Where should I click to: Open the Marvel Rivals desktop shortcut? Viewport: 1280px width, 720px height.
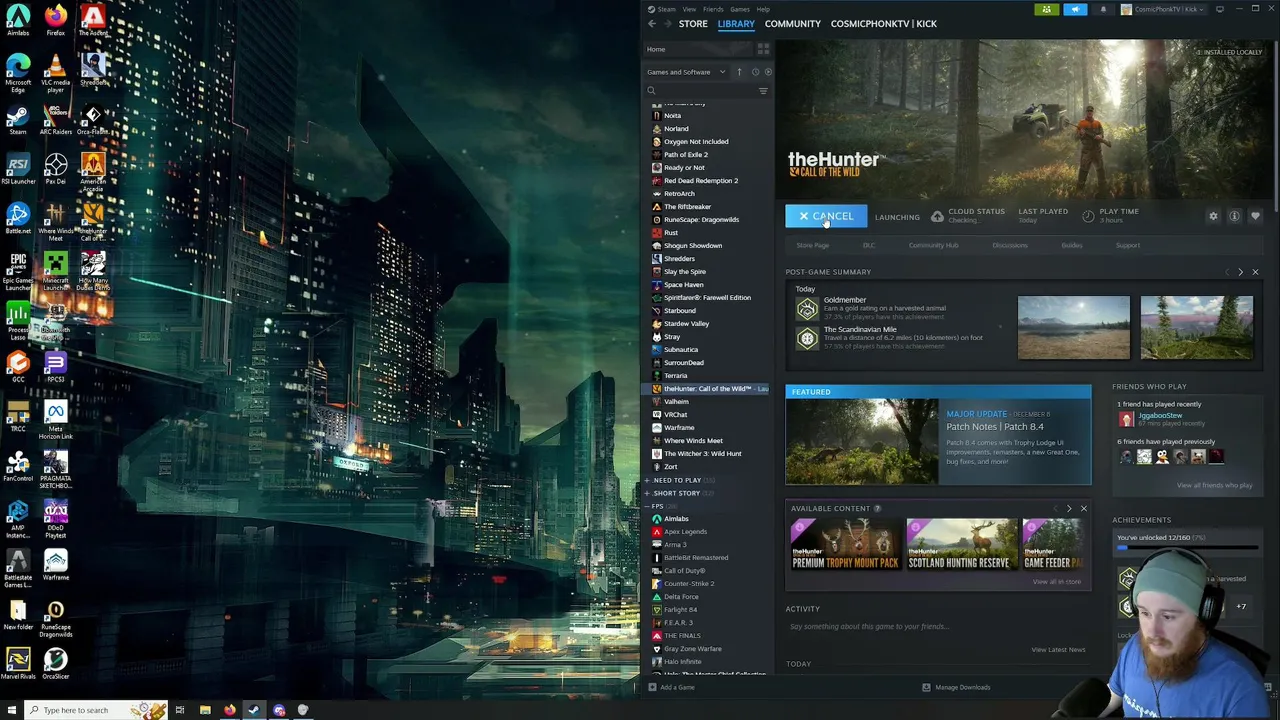18,664
